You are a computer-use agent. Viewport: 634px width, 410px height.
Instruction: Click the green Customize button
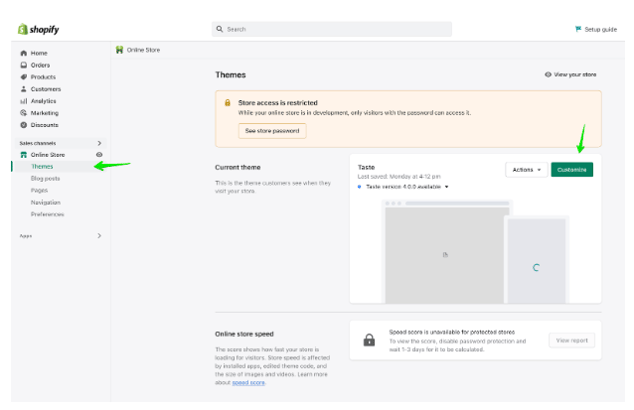click(x=572, y=170)
